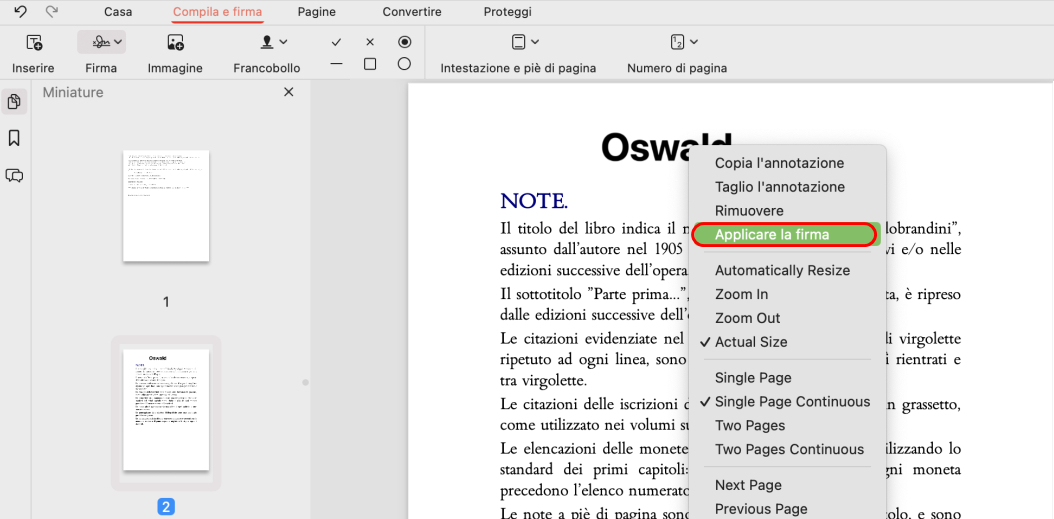Click the Immagine insert image icon

175,42
